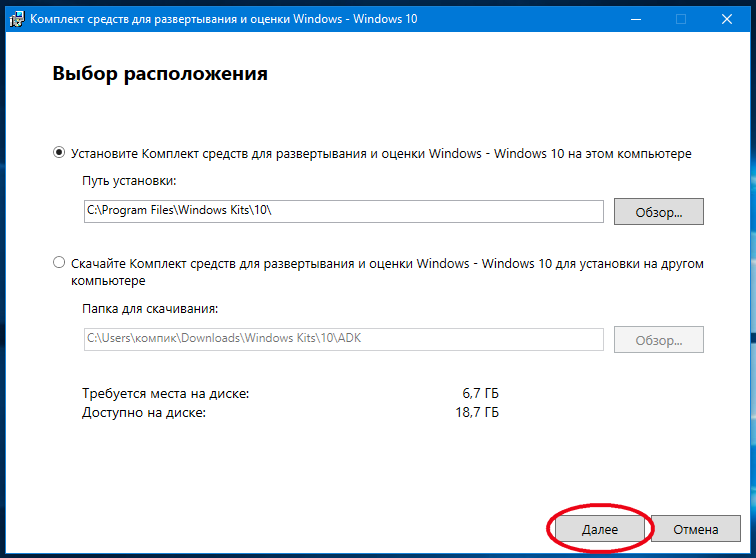Click the 18,7 ГБ available space value
756x558 pixels.
[477, 412]
